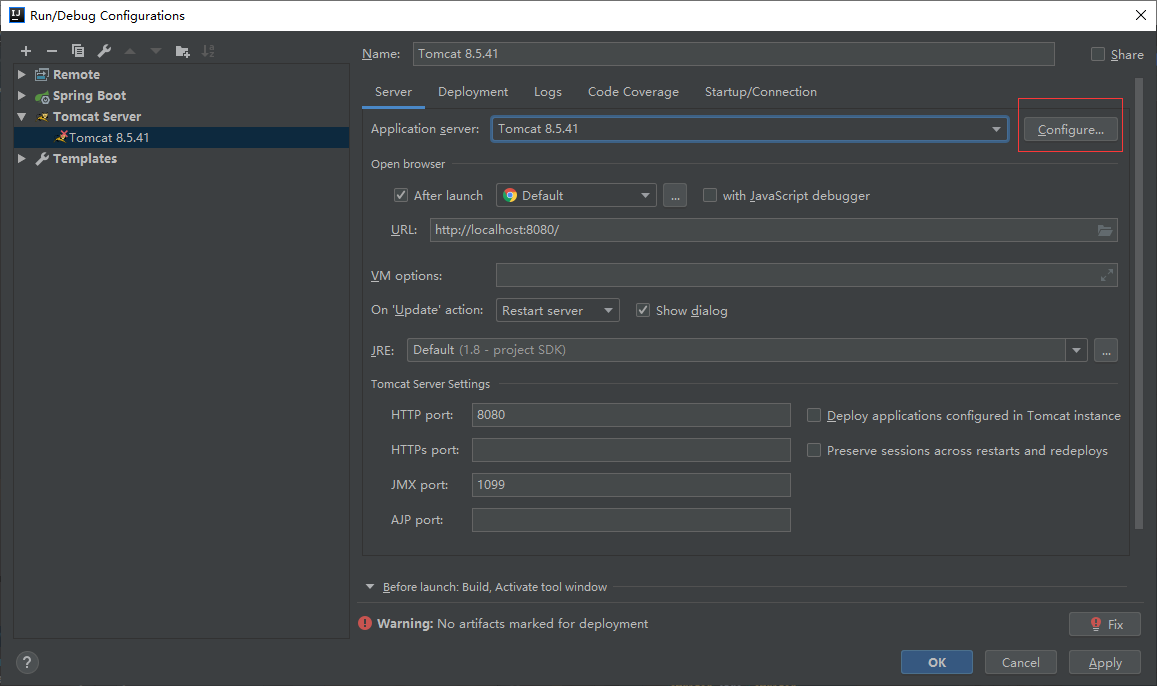The image size is (1157, 686).
Task: Remove configuration with minus icon
Action: point(52,51)
